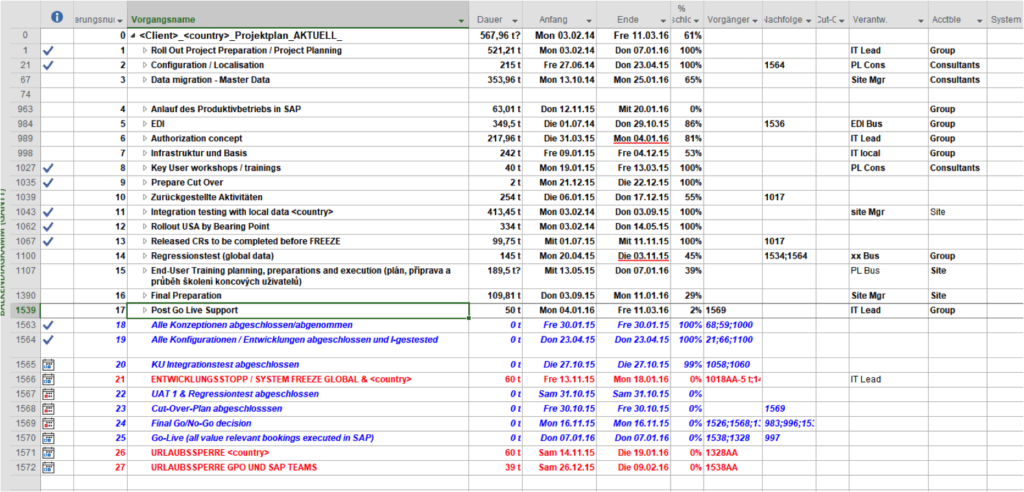The image size is (1024, 492).
Task: Click calendar constraint icon for KU Integrationstest row
Action: pyautogui.click(x=47, y=365)
